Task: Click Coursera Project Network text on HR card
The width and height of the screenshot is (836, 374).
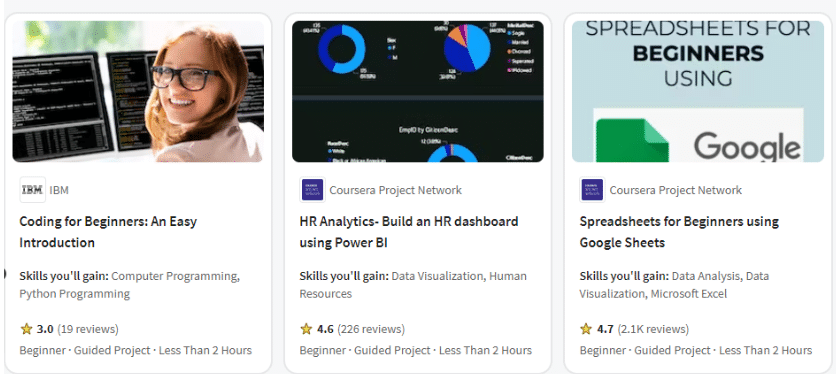Action: coord(396,190)
